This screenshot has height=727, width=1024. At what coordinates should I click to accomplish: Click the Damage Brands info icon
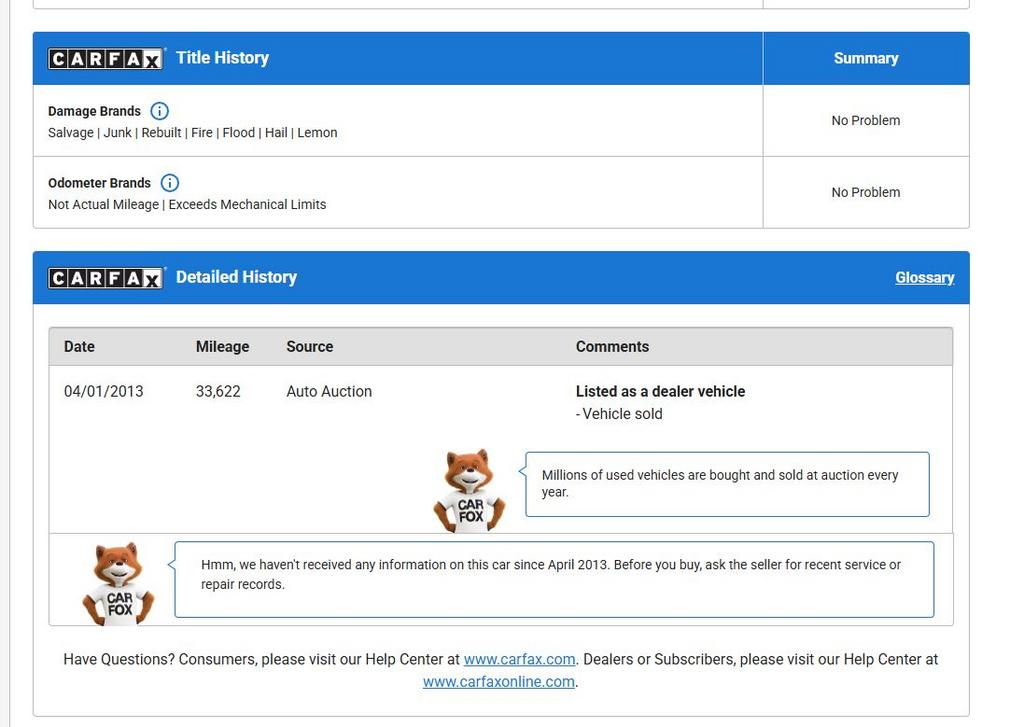coord(159,111)
